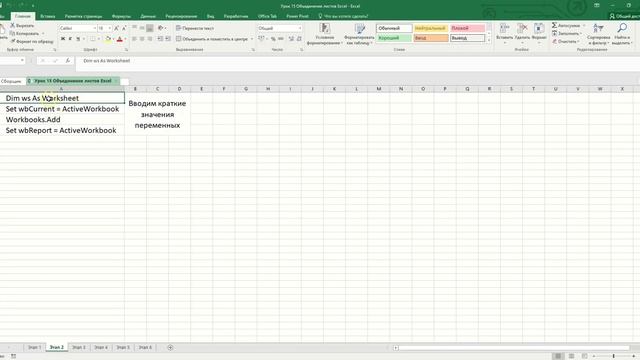This screenshot has height=360, width=640.
Task: Apply the Плохой cell style
Action: point(467,28)
